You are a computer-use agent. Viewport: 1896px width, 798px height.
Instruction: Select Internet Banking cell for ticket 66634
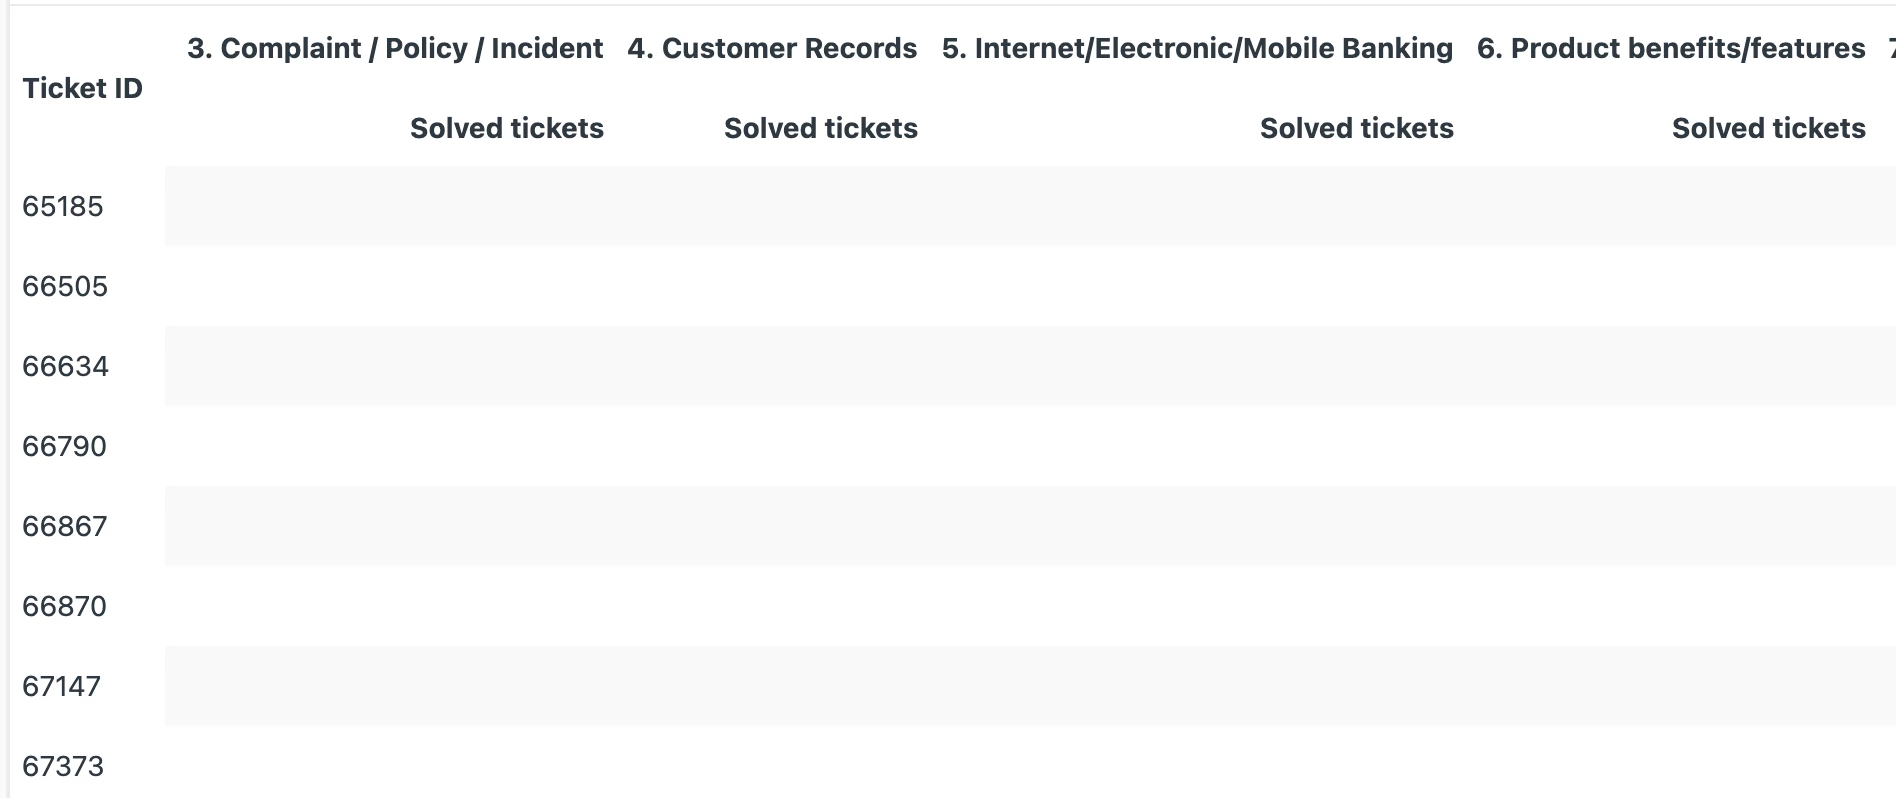(x=1197, y=366)
